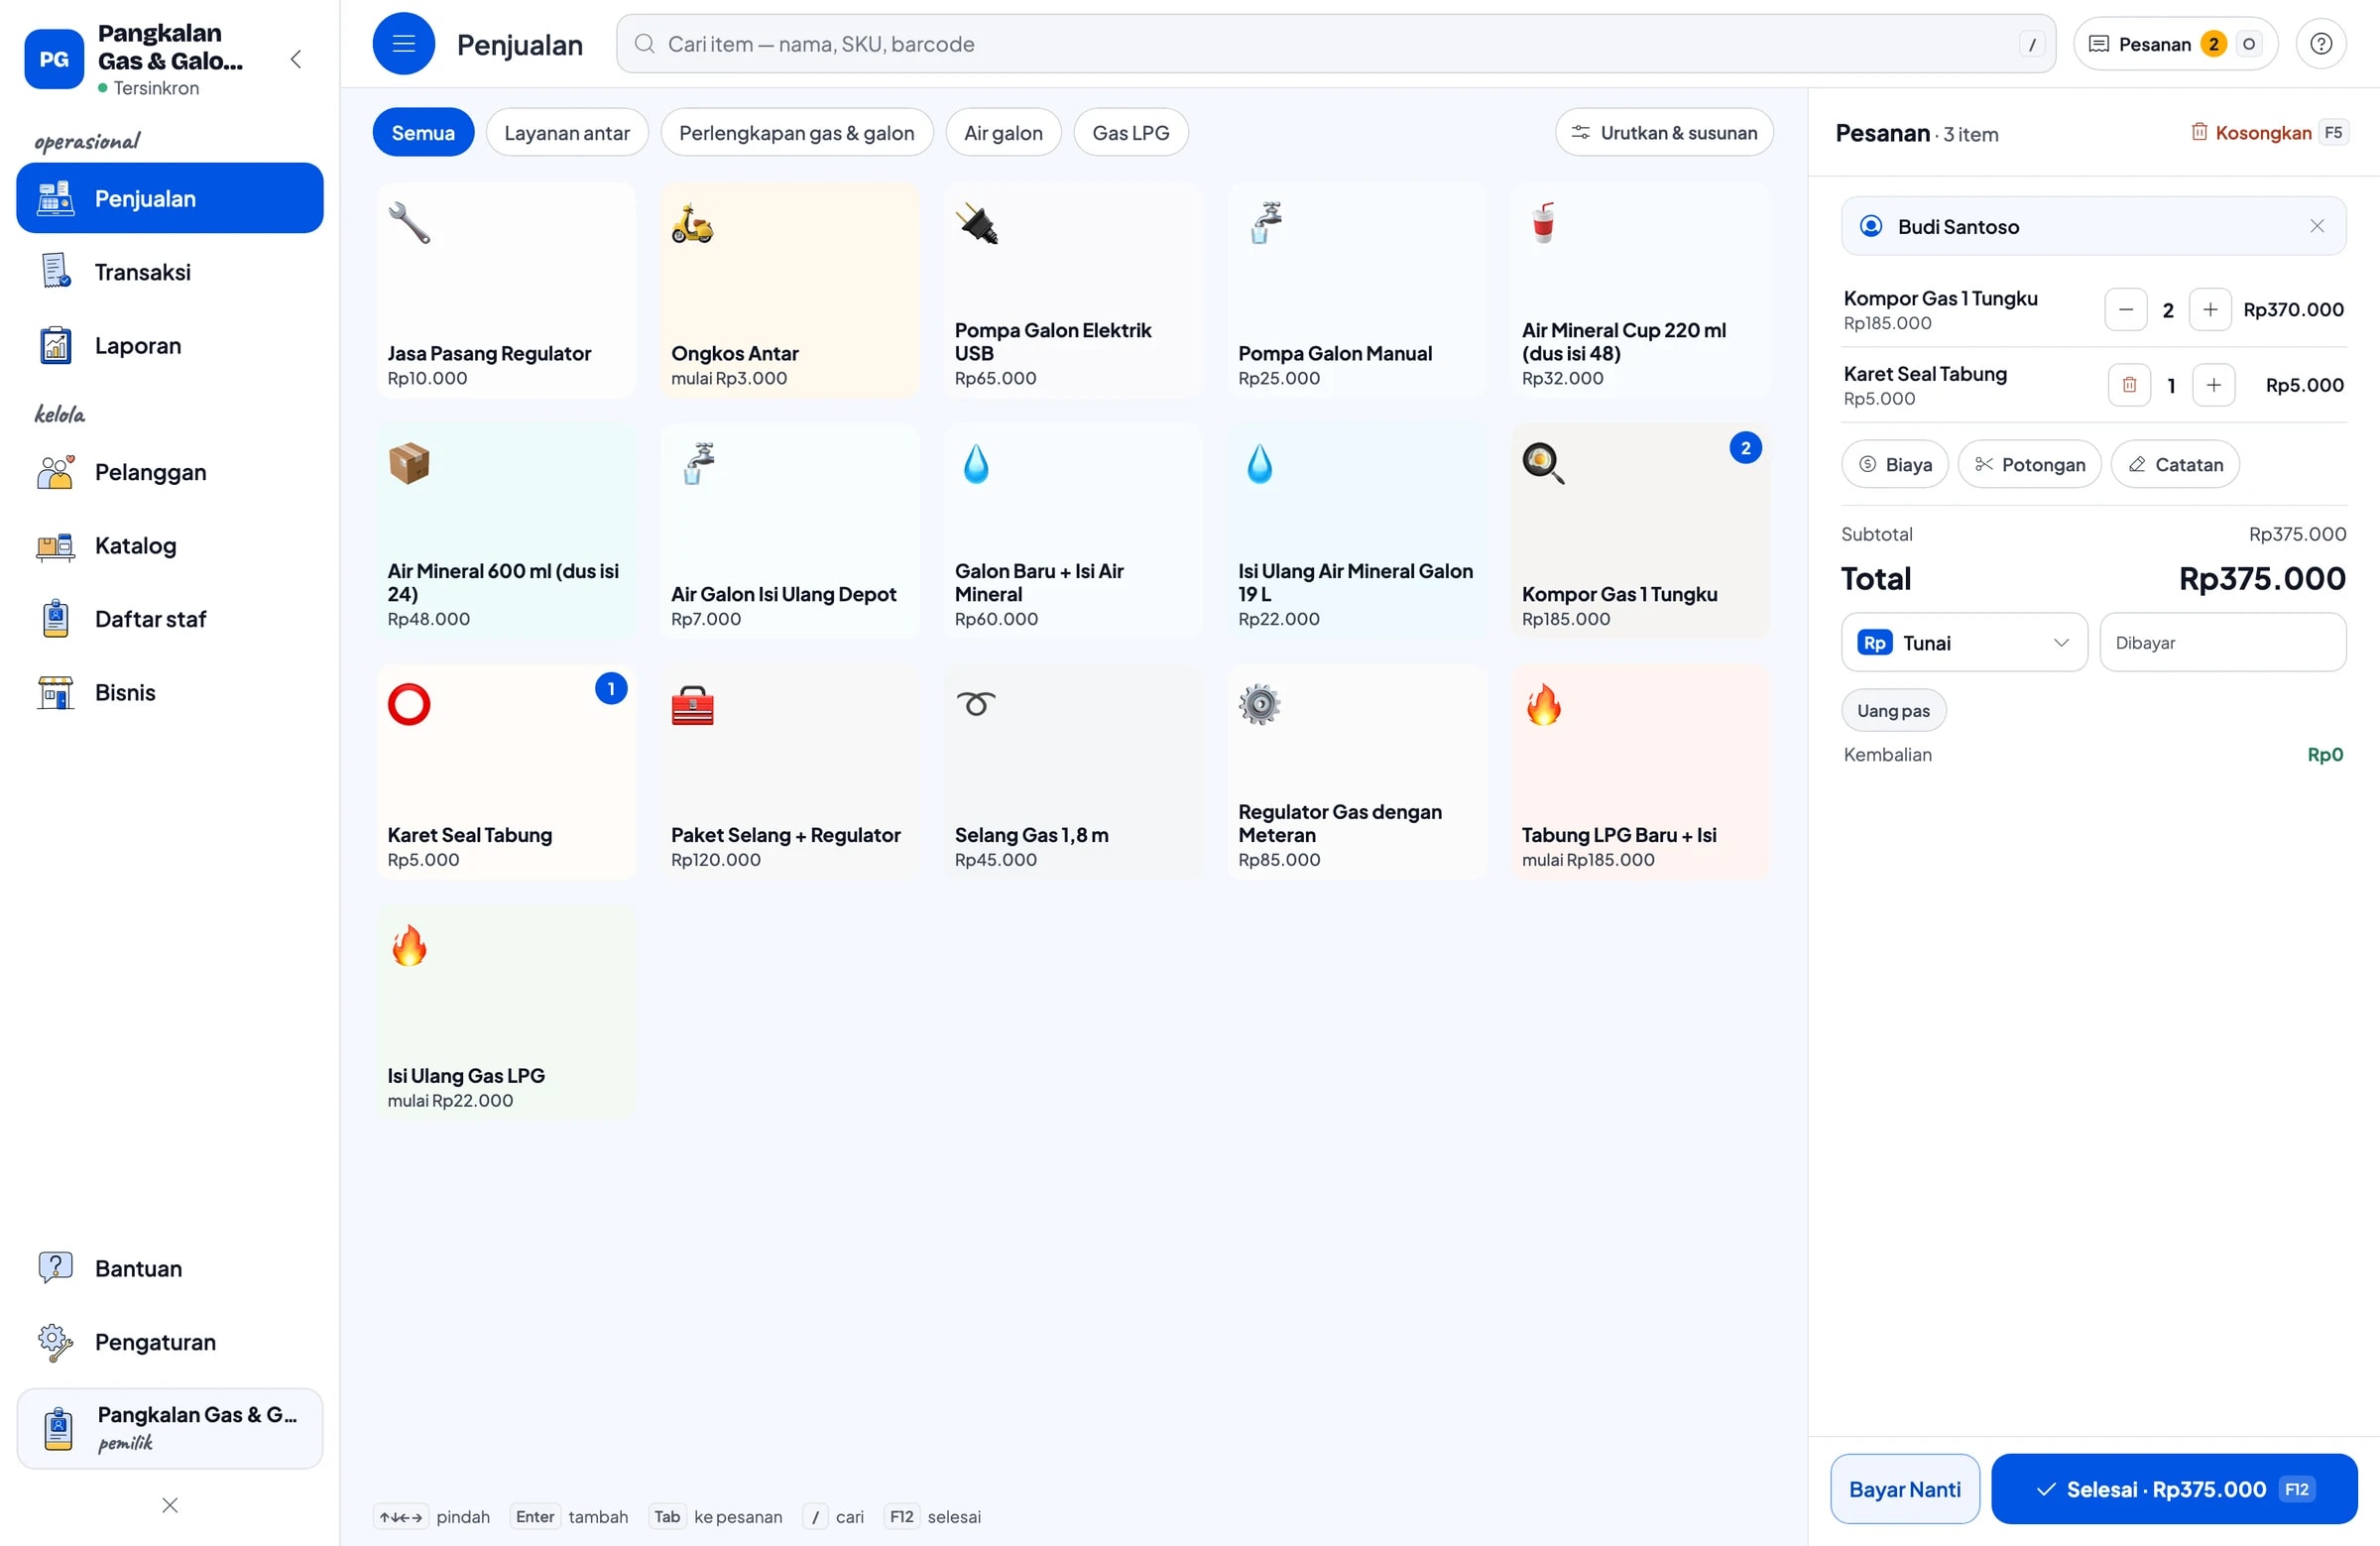Open Daftar staf in sidebar

point(170,618)
